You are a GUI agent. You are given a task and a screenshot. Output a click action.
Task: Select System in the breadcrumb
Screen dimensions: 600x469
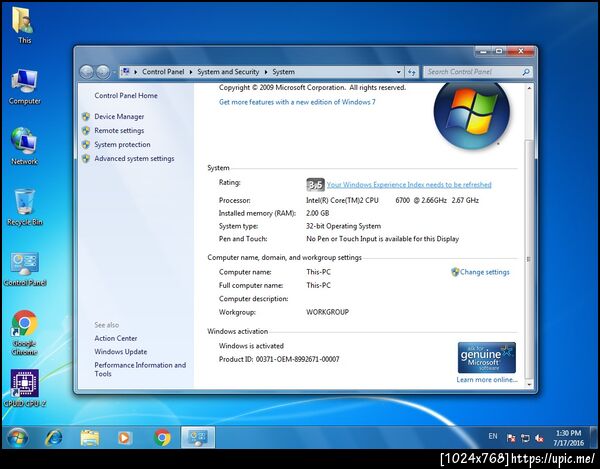pyautogui.click(x=284, y=72)
